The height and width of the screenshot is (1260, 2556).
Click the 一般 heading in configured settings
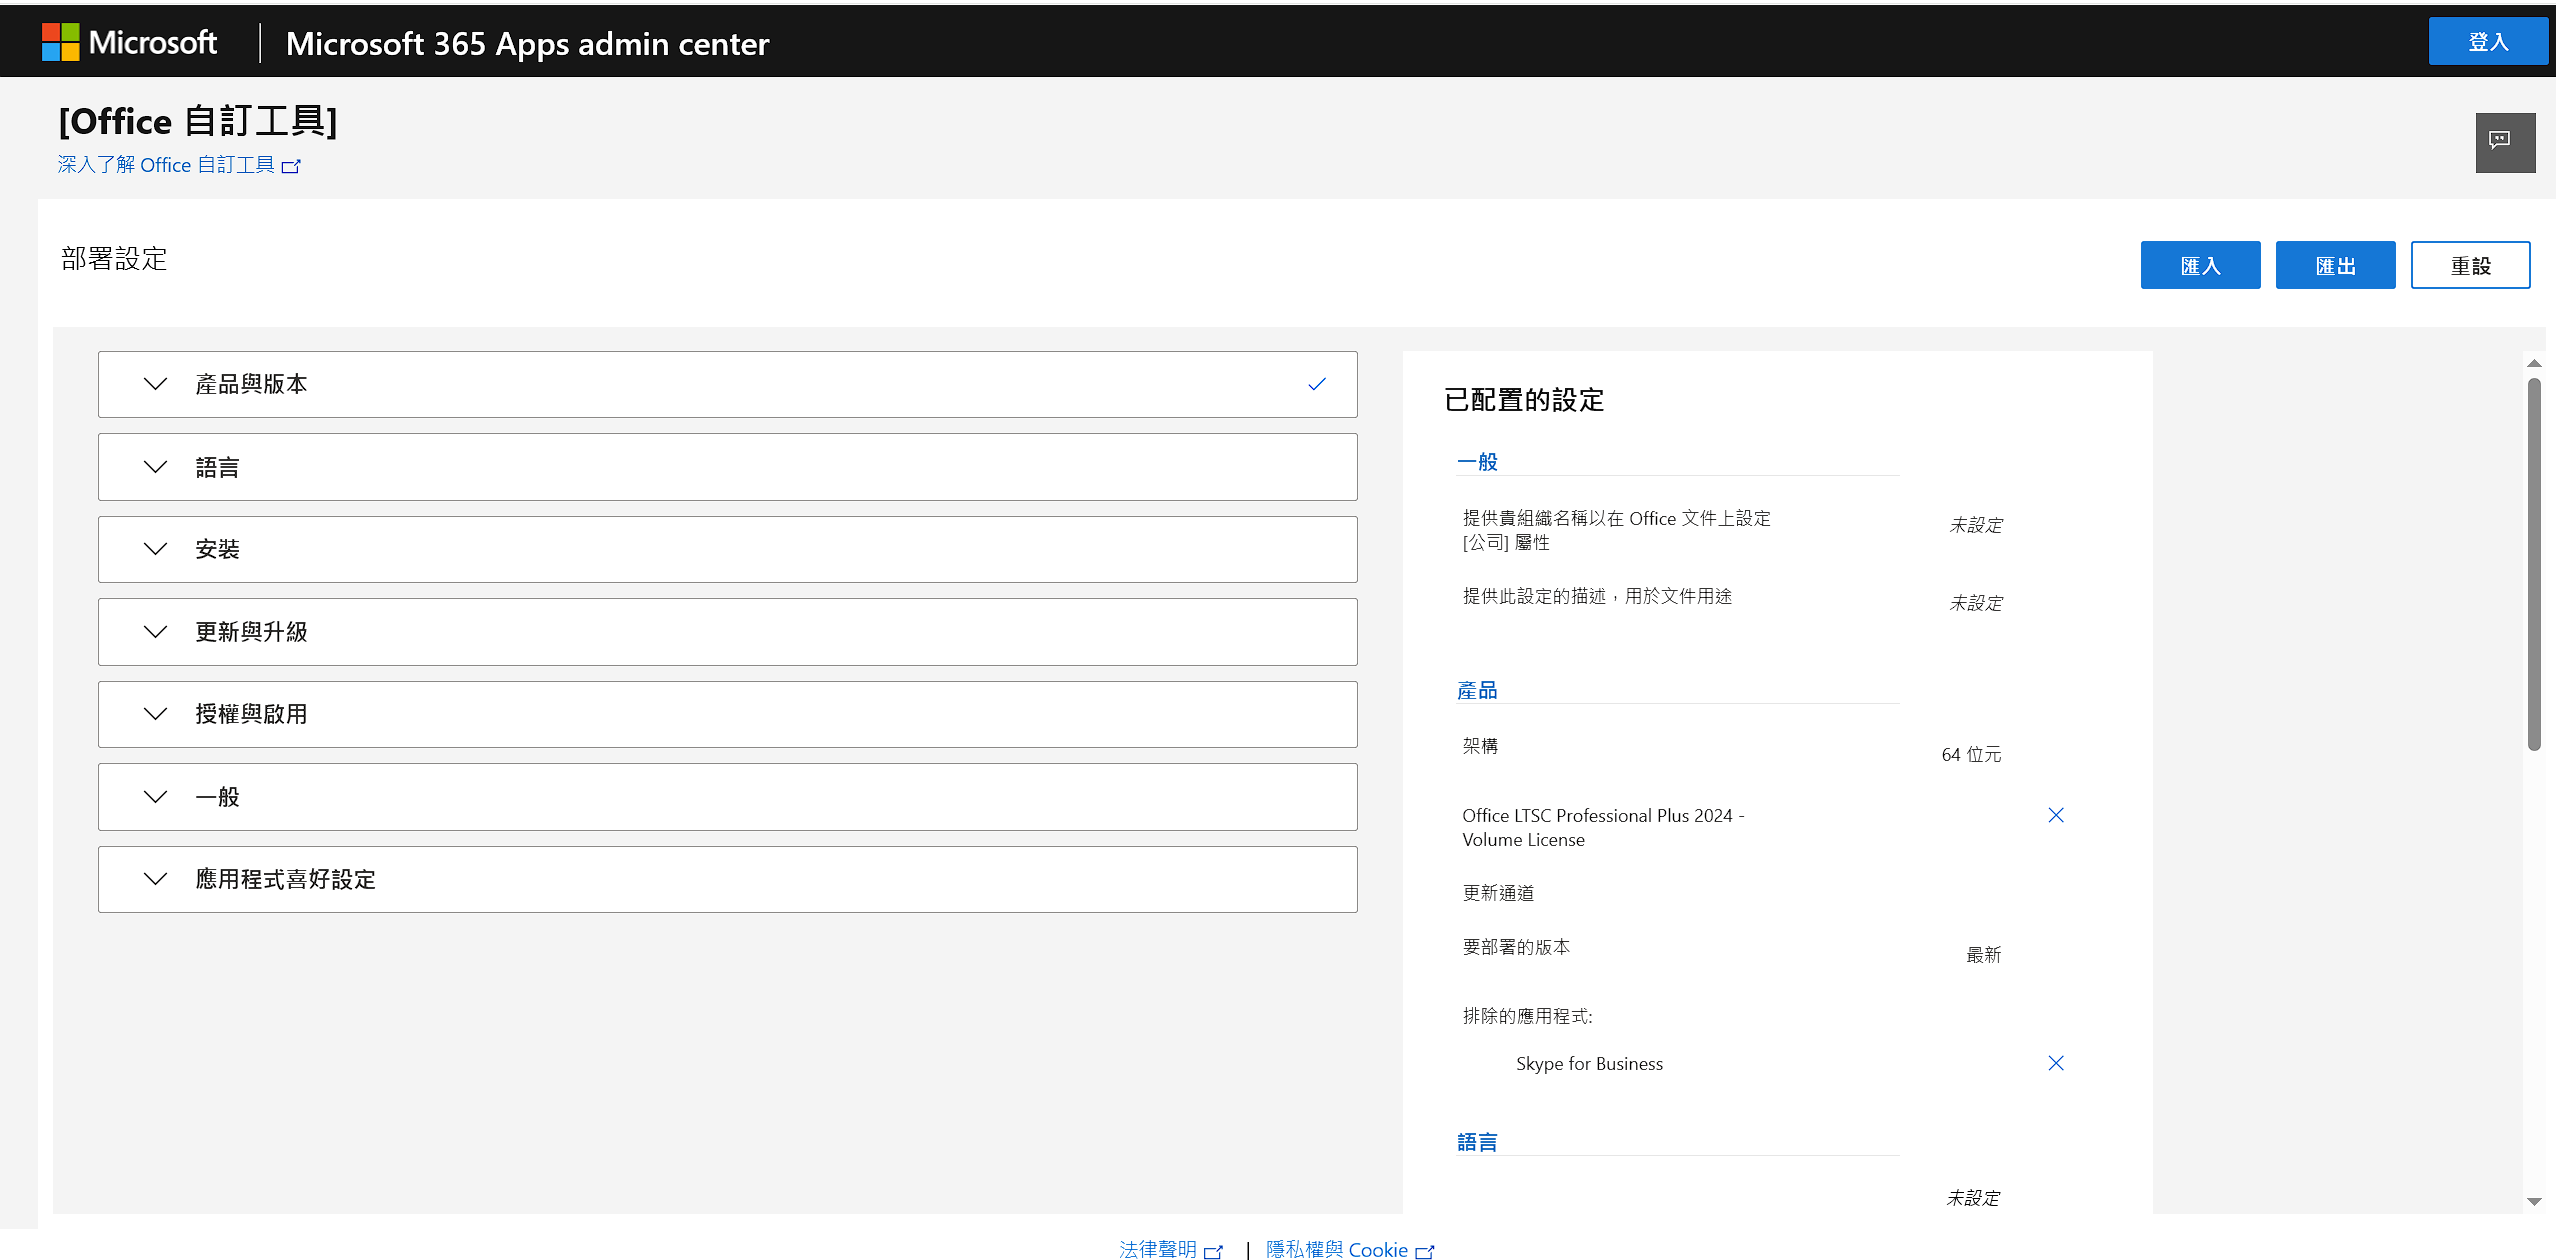click(1477, 462)
